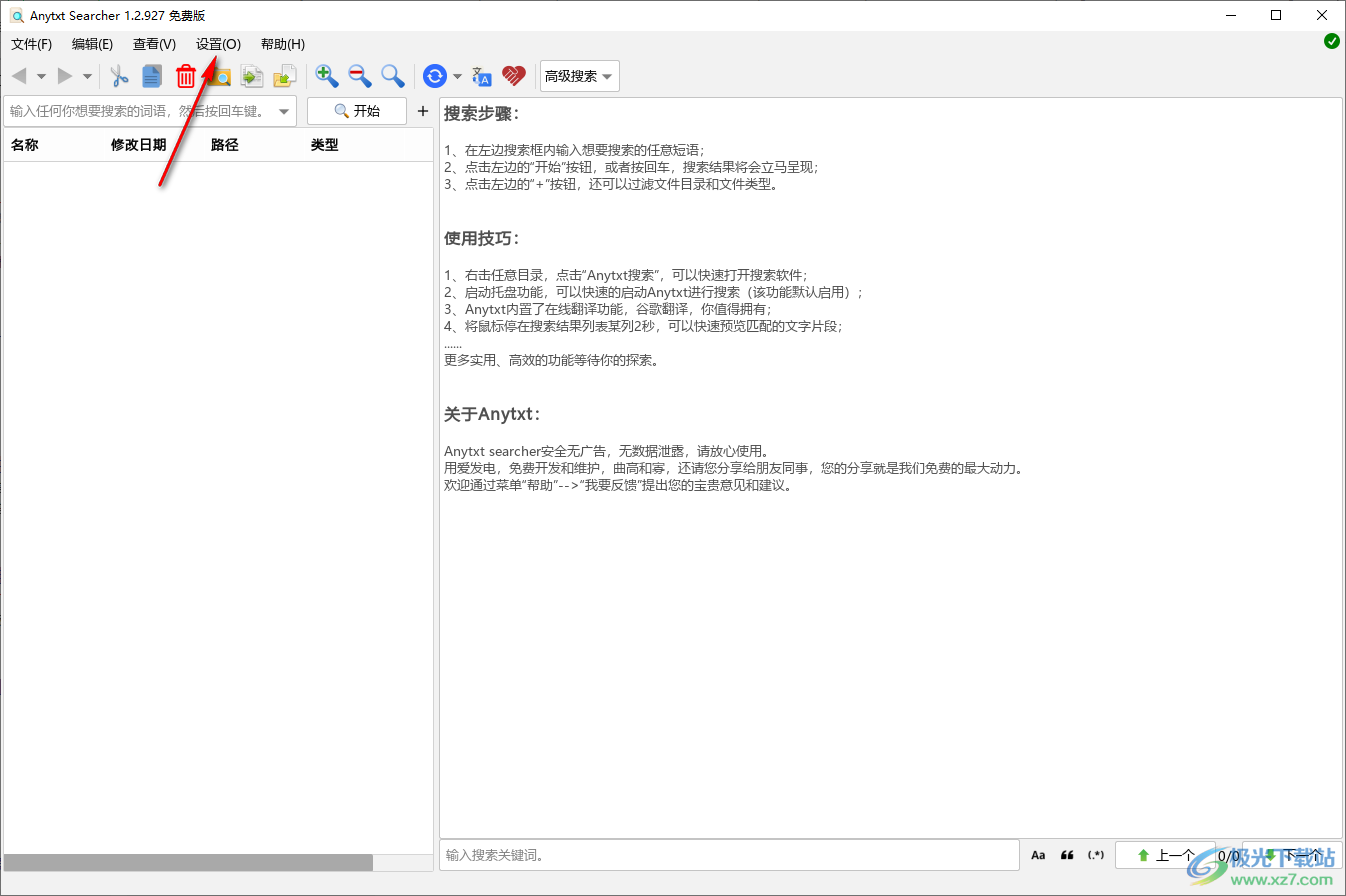Open the 文件(F) menu
This screenshot has width=1346, height=896.
pos(32,44)
